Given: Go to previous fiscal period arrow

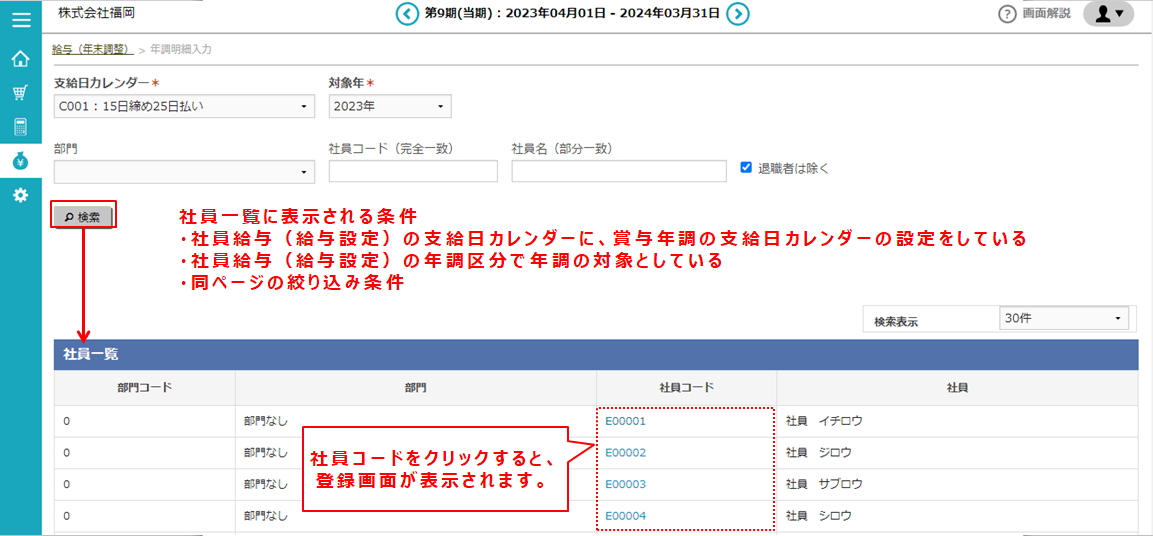Looking at the screenshot, I should coord(407,13).
